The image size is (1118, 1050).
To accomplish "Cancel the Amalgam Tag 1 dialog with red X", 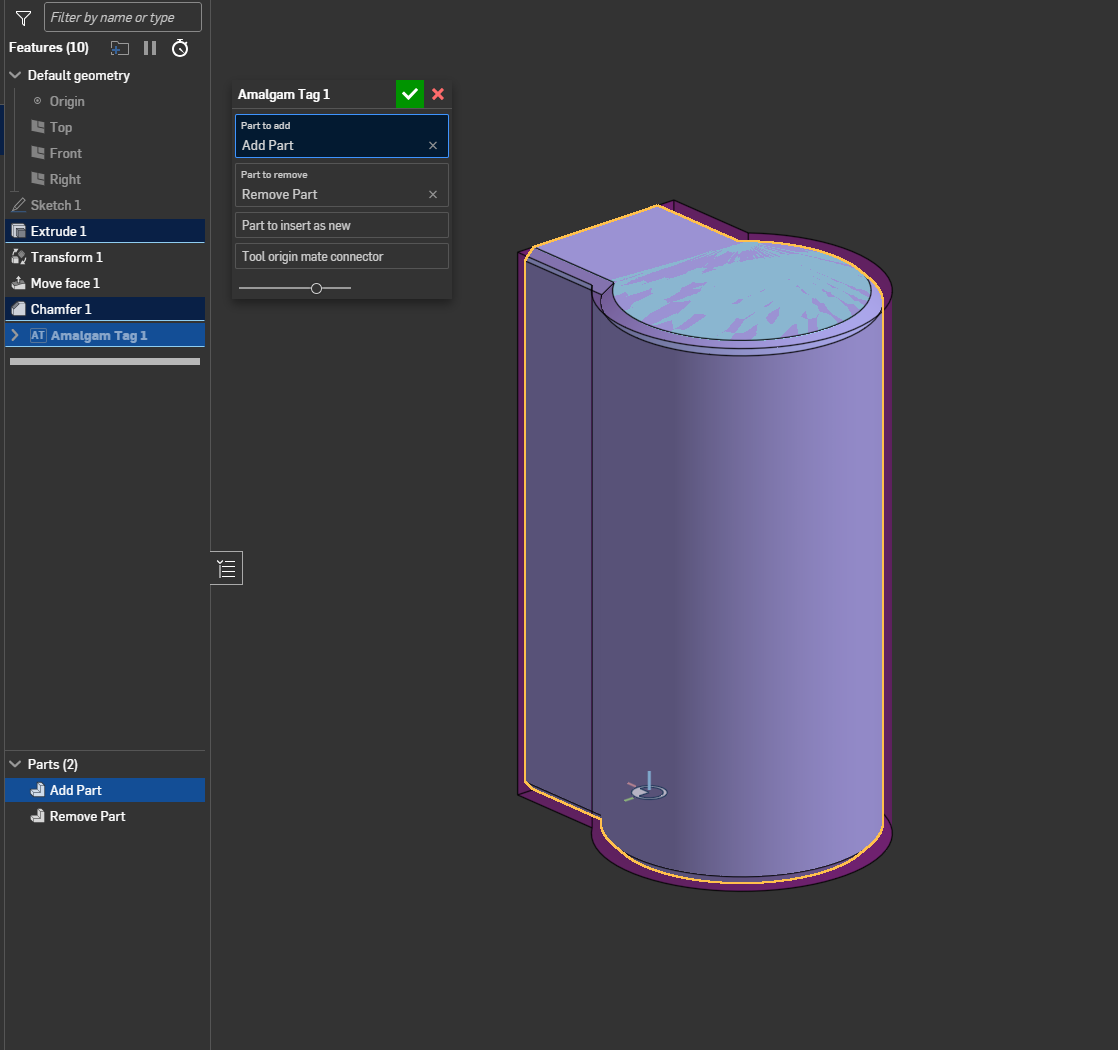I will [x=438, y=94].
